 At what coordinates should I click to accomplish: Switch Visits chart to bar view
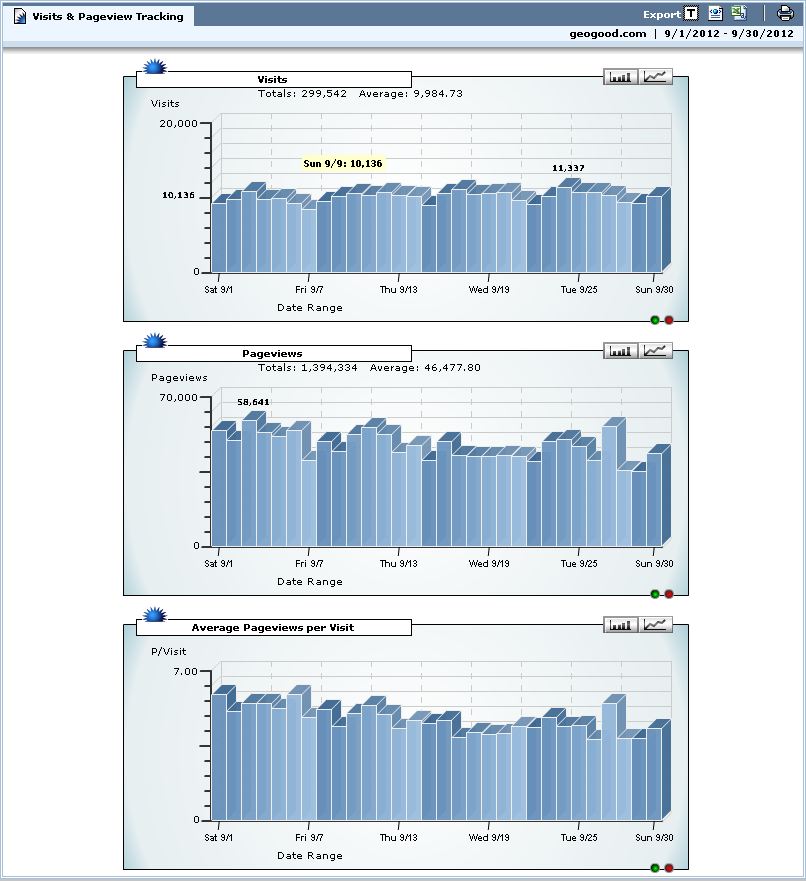tap(621, 76)
